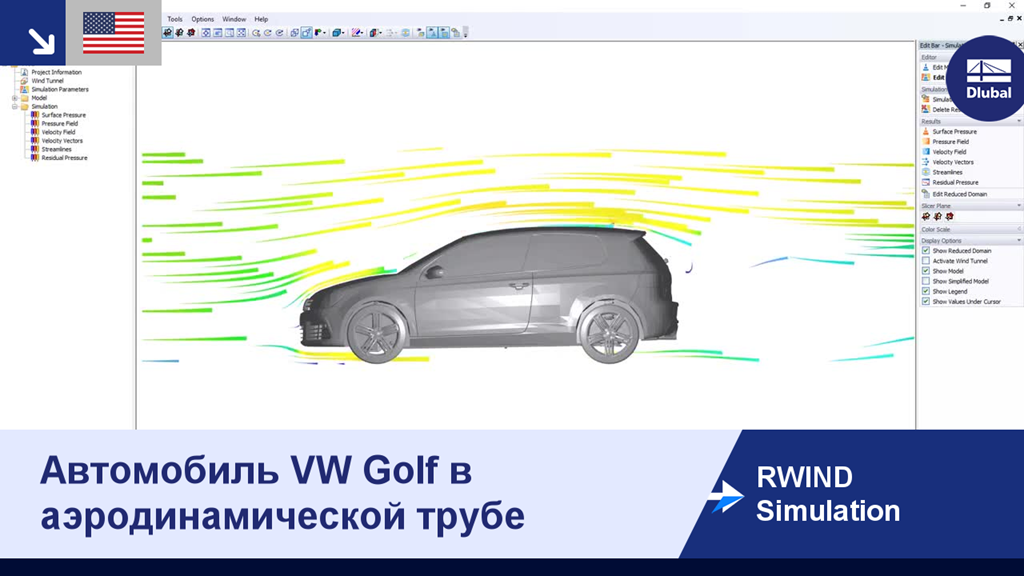Image resolution: width=1024 pixels, height=576 pixels.
Task: Select Velocity Vectors in navigator tree
Action: (62, 140)
